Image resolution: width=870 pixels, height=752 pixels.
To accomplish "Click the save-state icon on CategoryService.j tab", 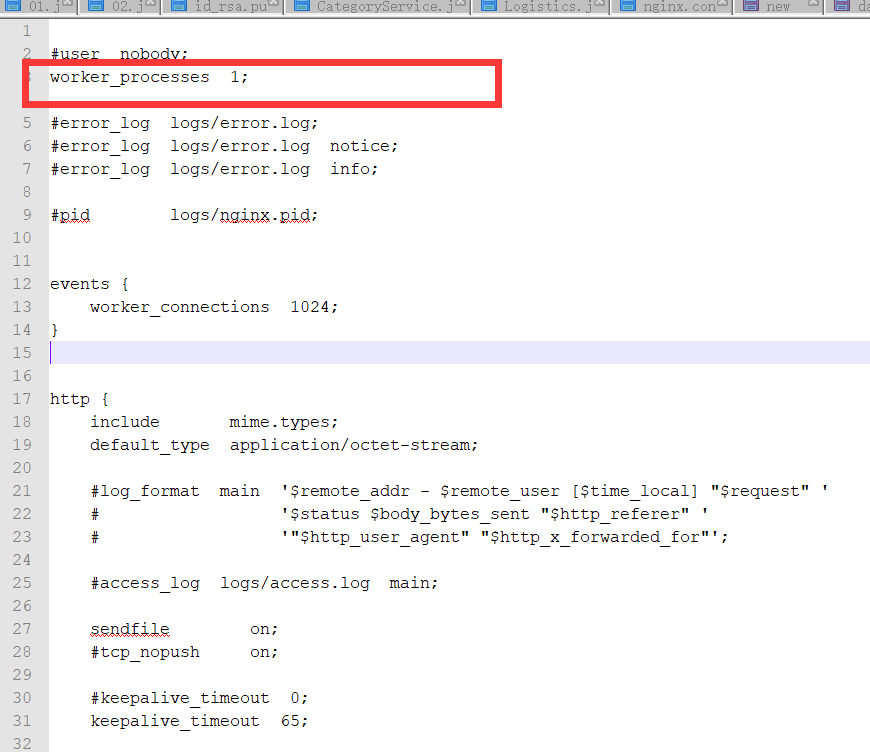I will (x=301, y=6).
